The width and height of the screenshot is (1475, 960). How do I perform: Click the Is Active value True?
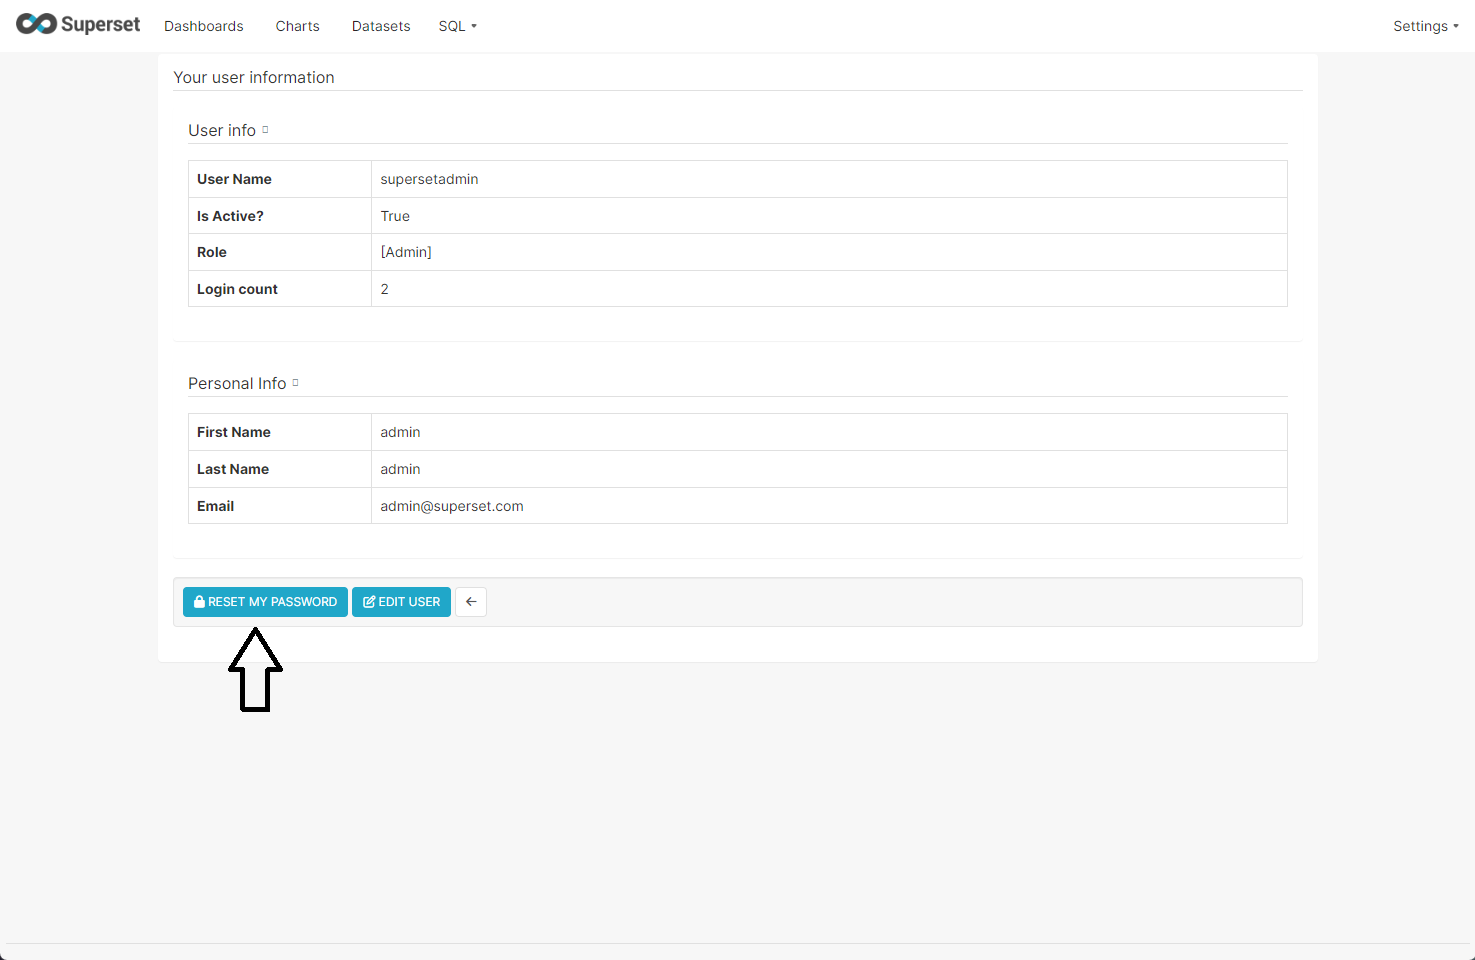[x=395, y=216]
